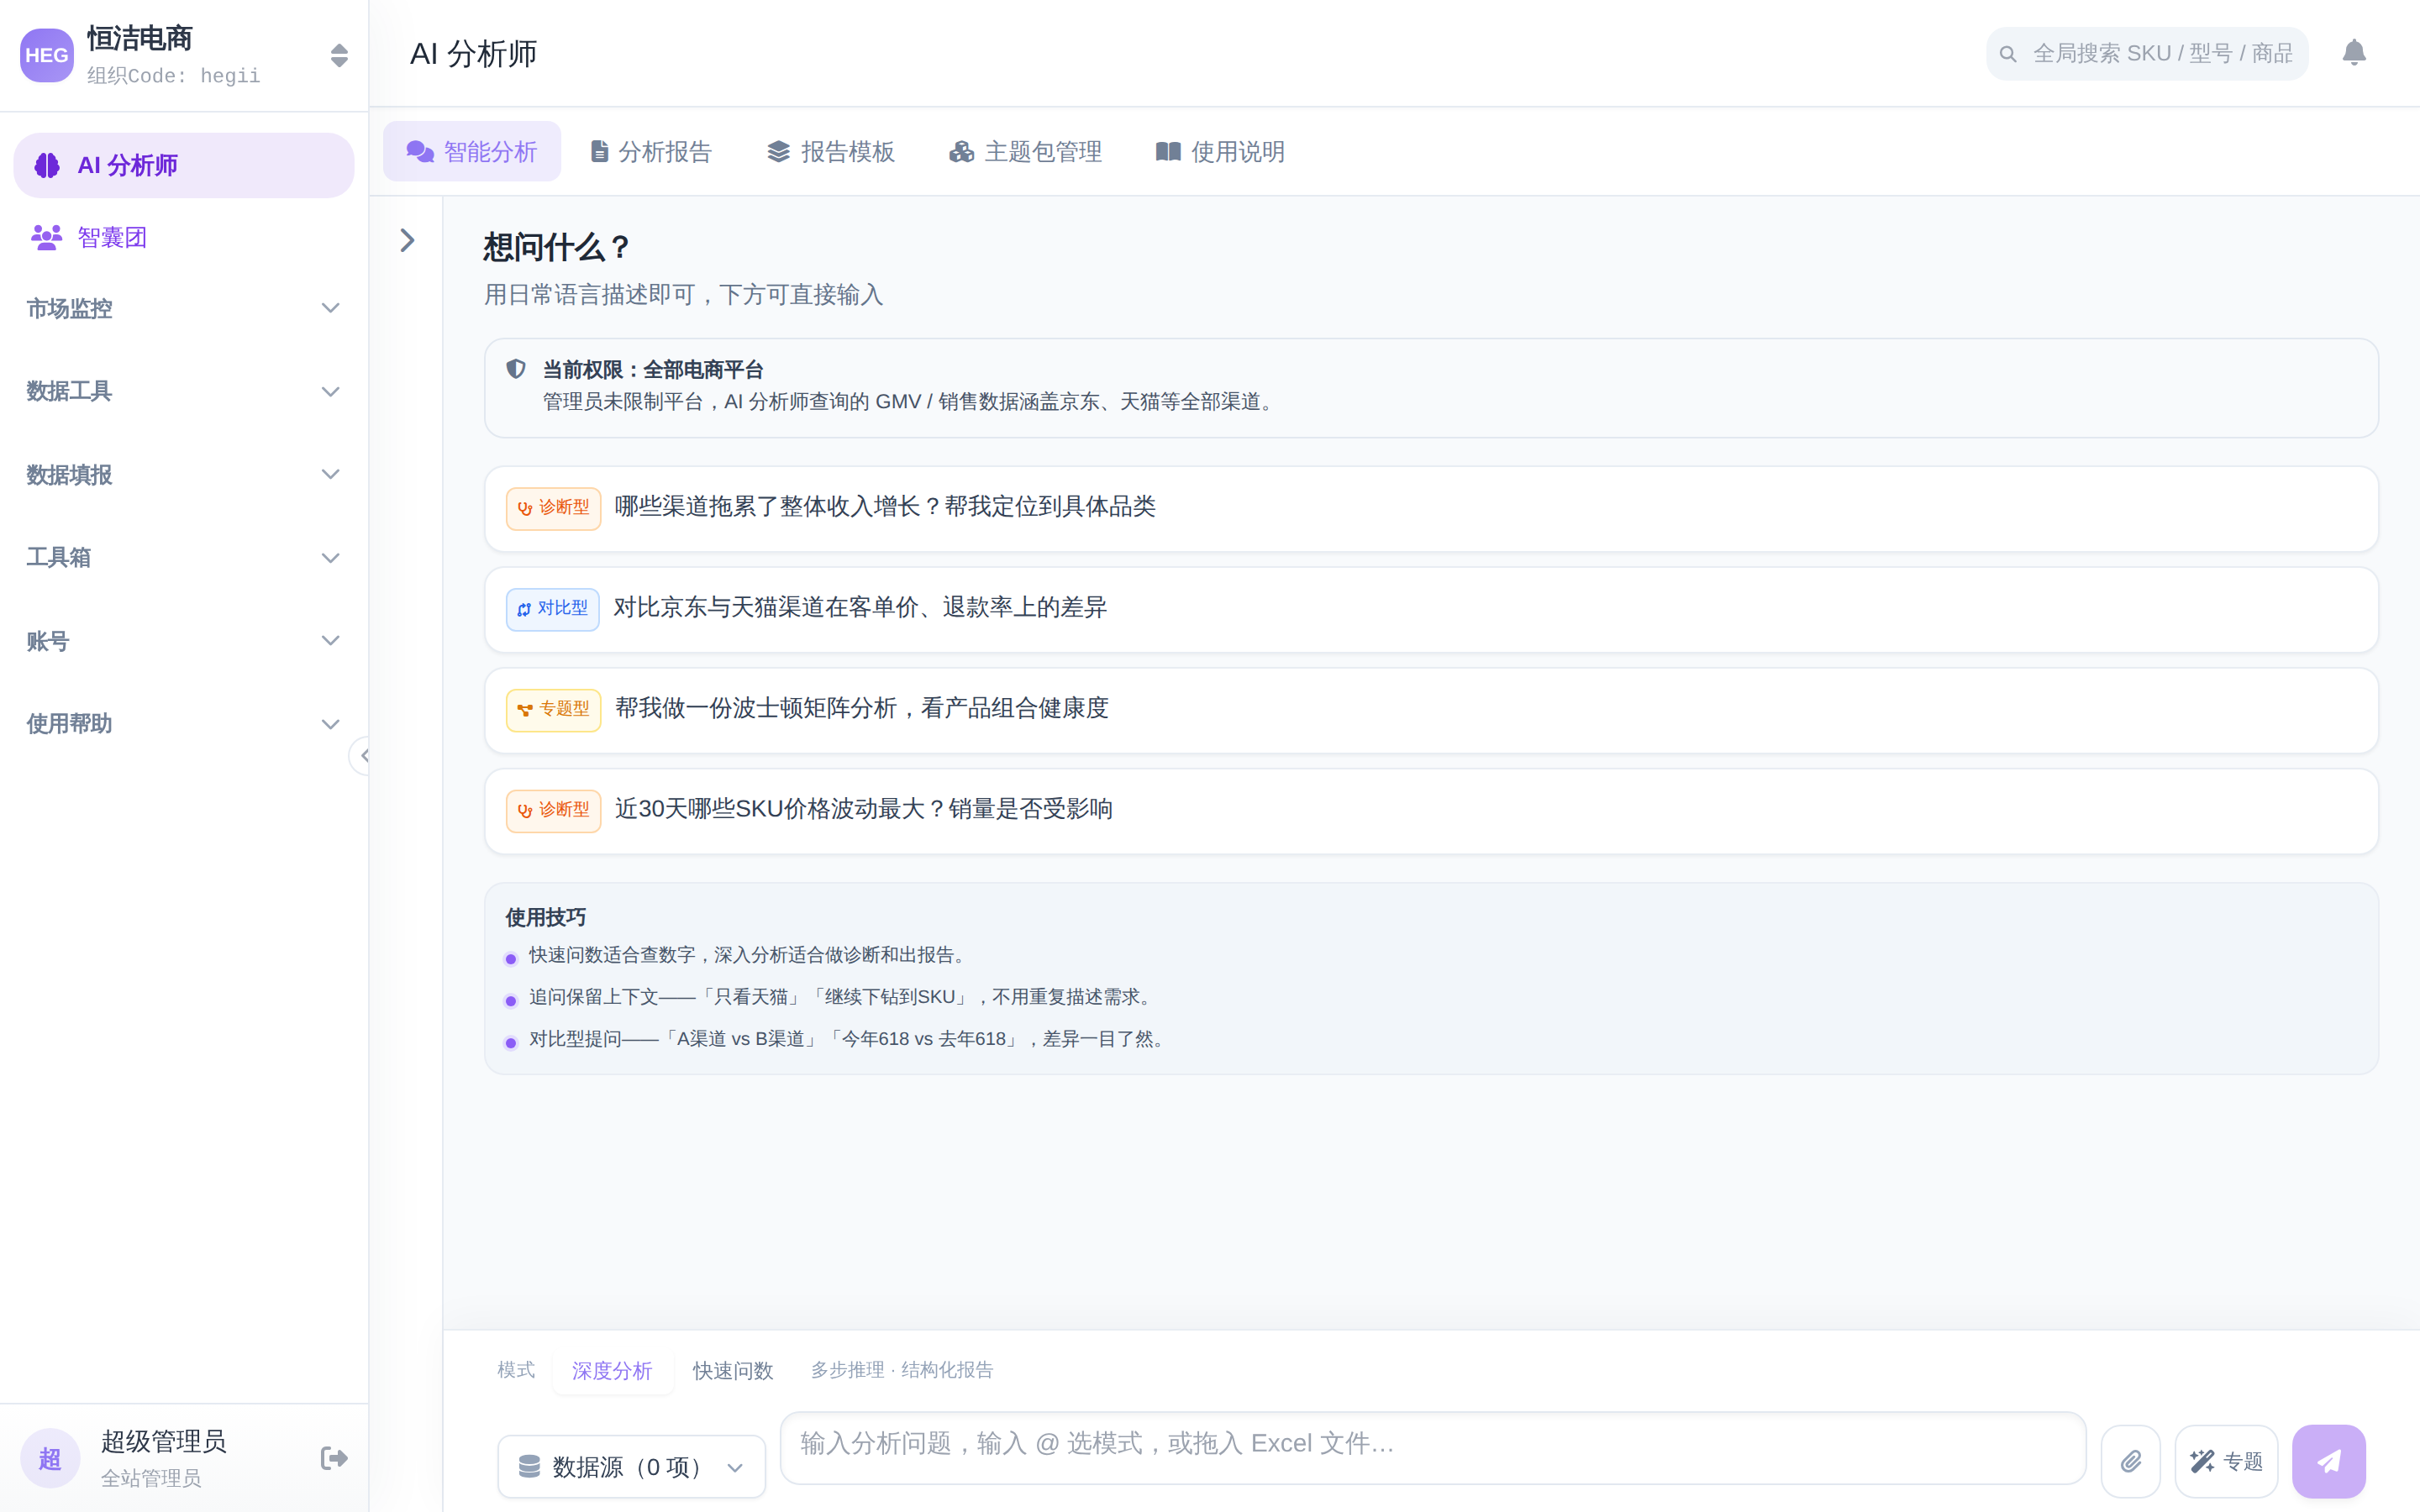
Task: Select the 快速问数 mode
Action: (x=733, y=1371)
